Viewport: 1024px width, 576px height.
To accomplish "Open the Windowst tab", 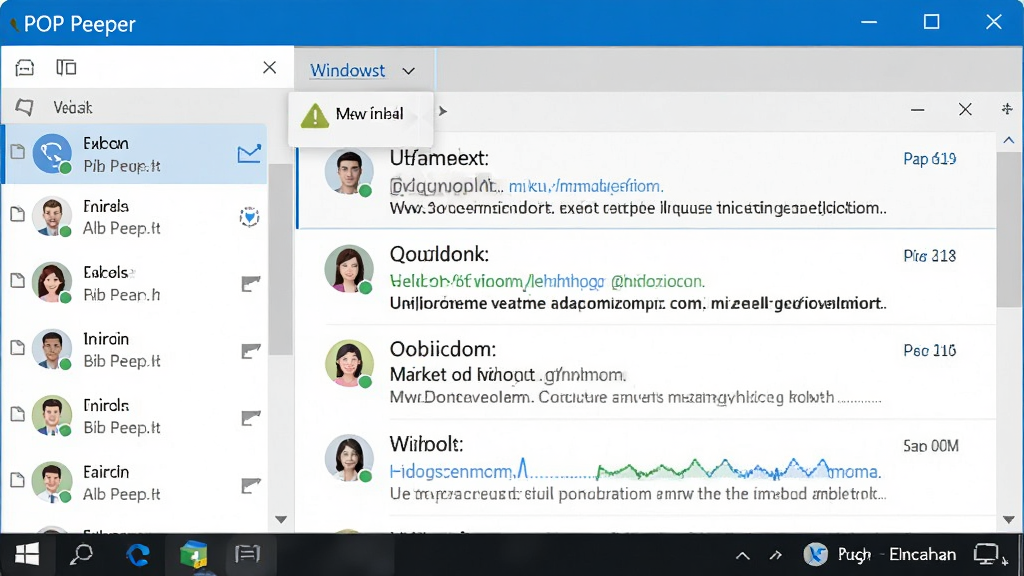I will (x=347, y=70).
